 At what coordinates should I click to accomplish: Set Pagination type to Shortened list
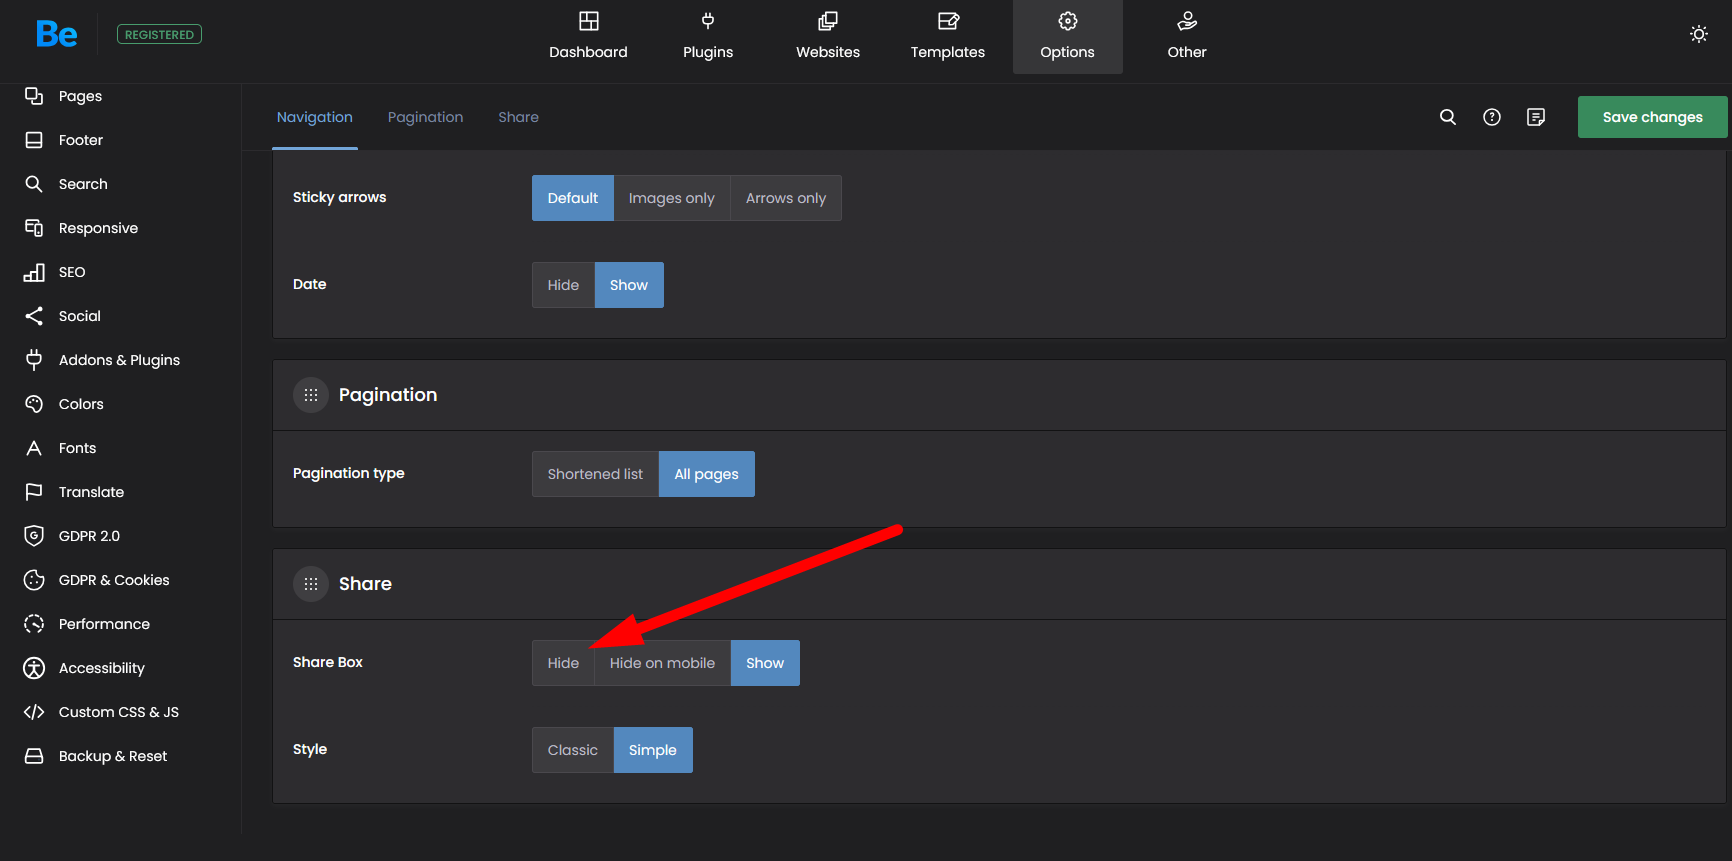[x=595, y=474]
